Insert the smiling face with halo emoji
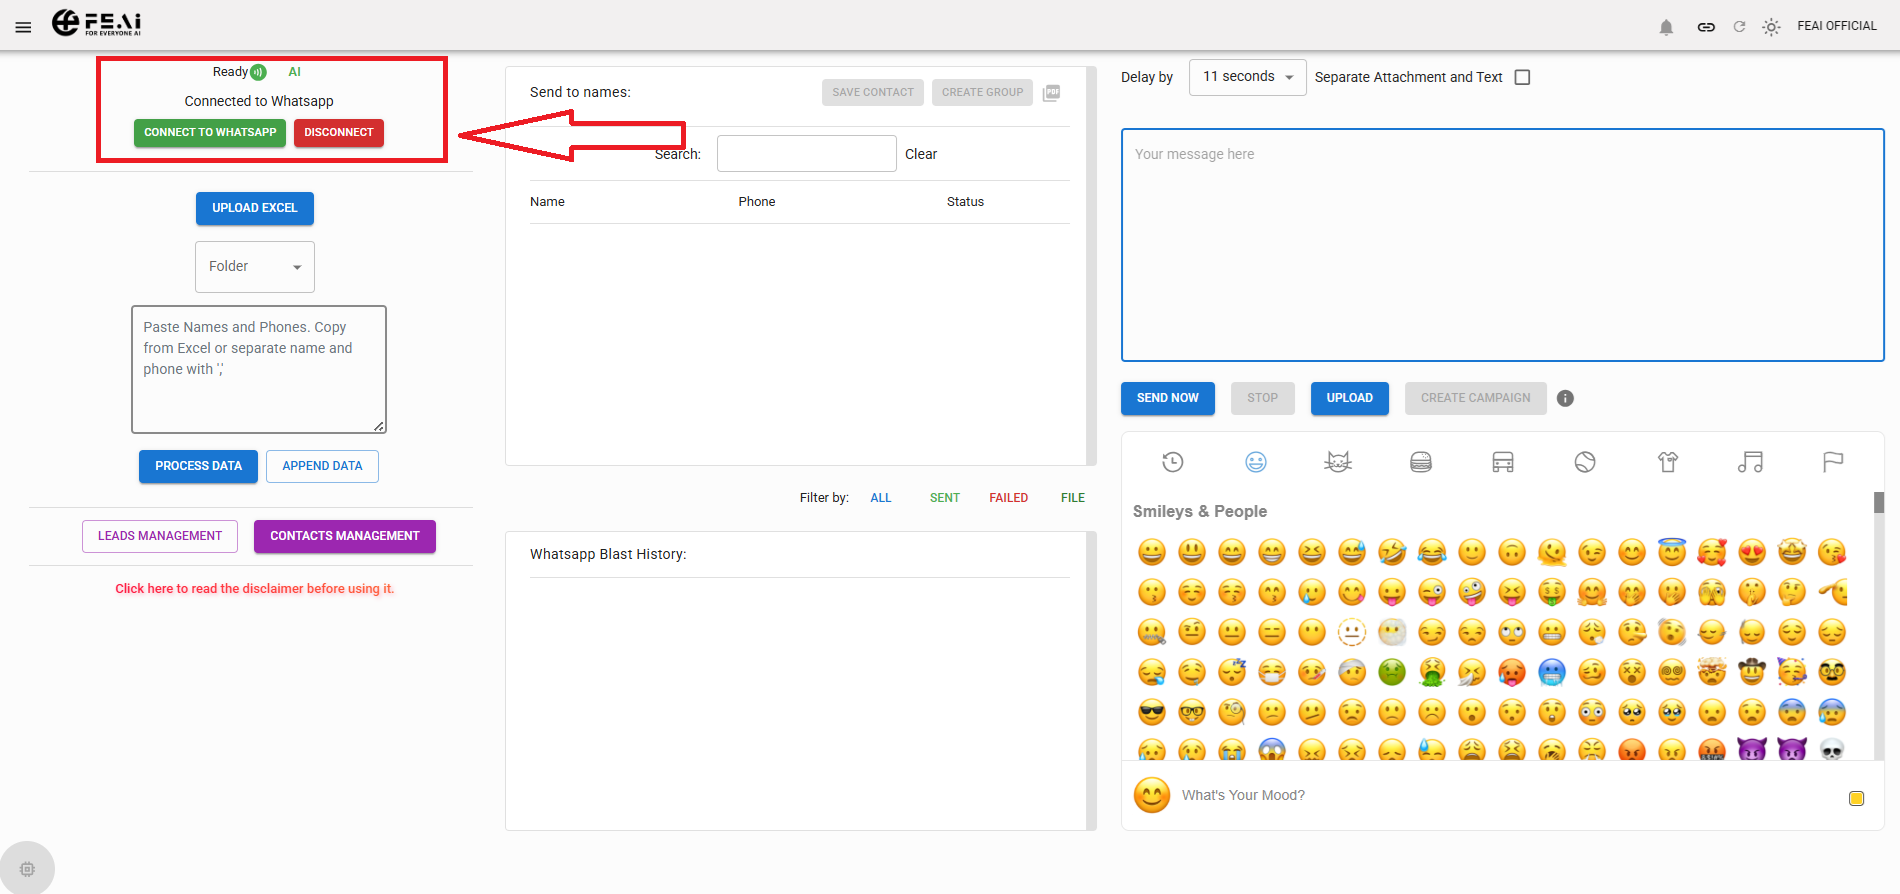 pos(1672,552)
